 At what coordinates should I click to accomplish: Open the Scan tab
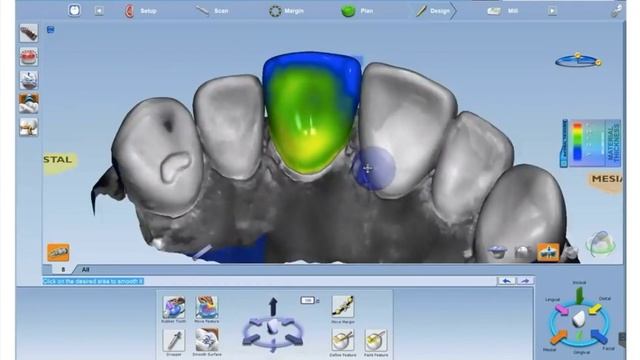(212, 11)
